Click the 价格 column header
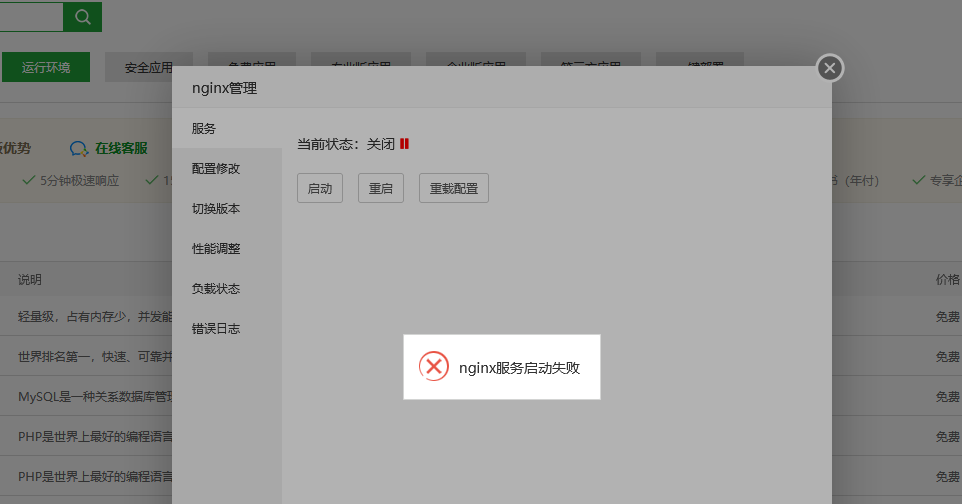The width and height of the screenshot is (962, 504). [x=947, y=280]
